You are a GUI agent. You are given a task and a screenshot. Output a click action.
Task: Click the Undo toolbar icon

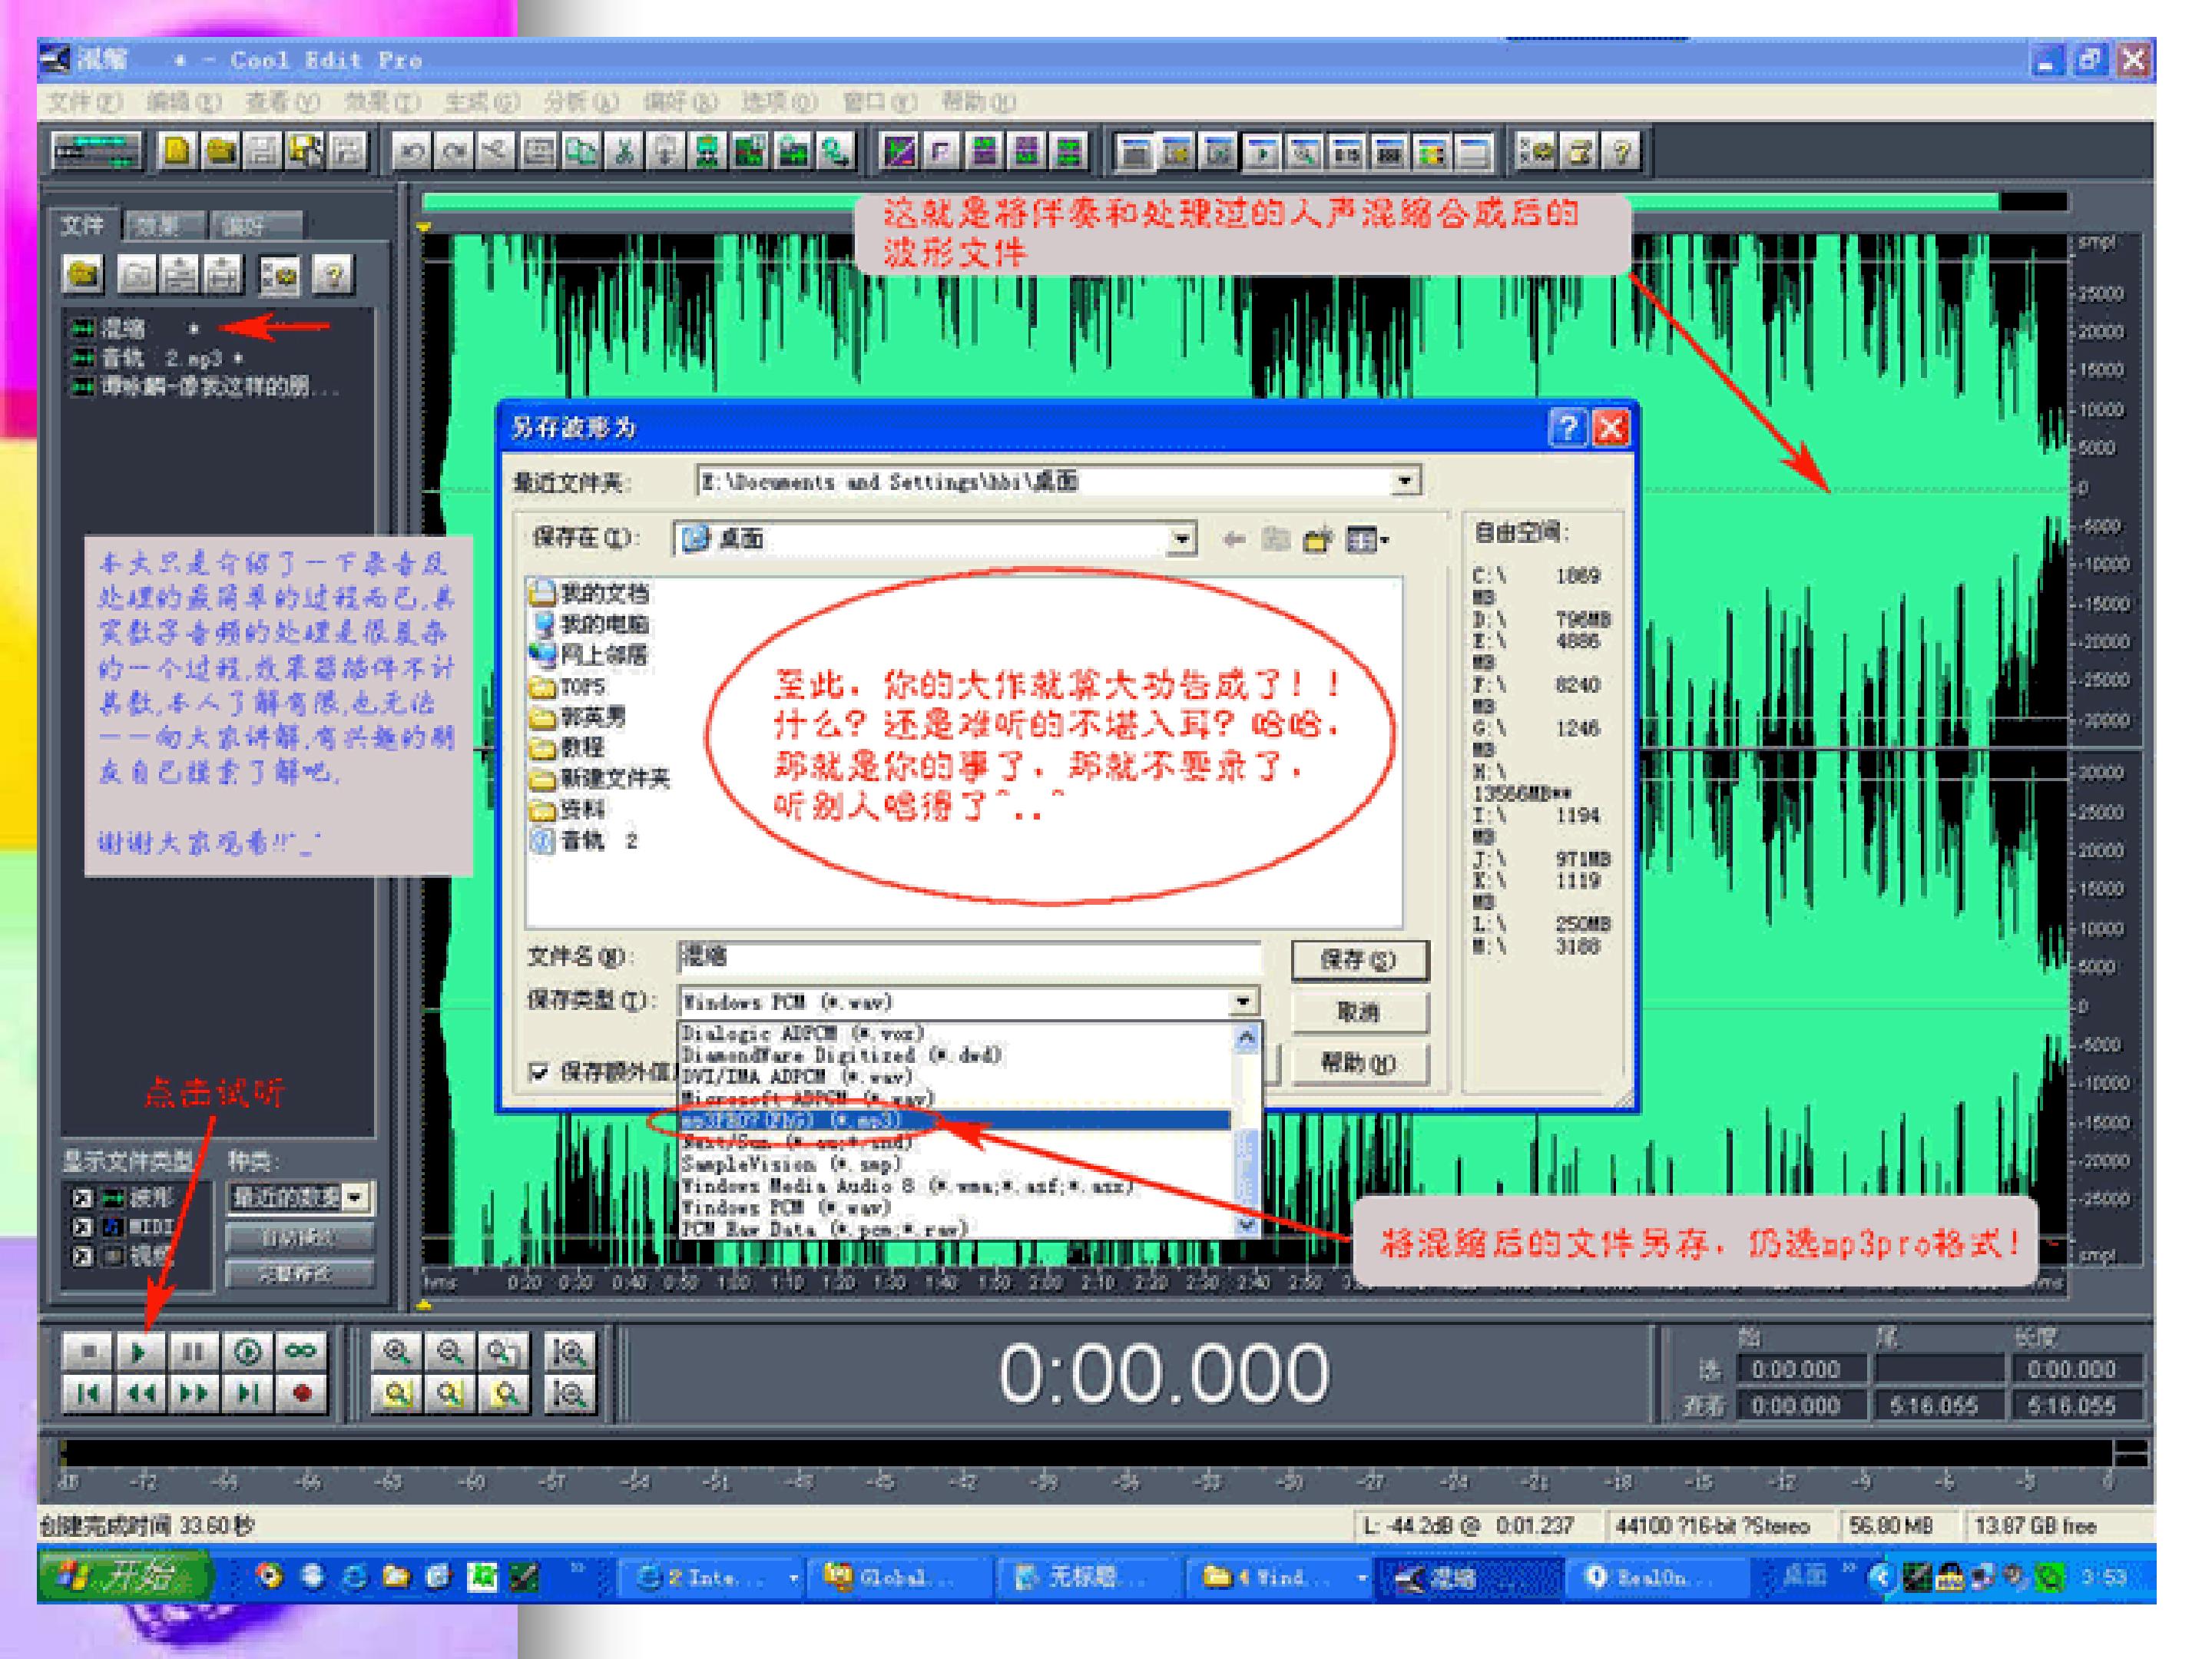click(411, 152)
